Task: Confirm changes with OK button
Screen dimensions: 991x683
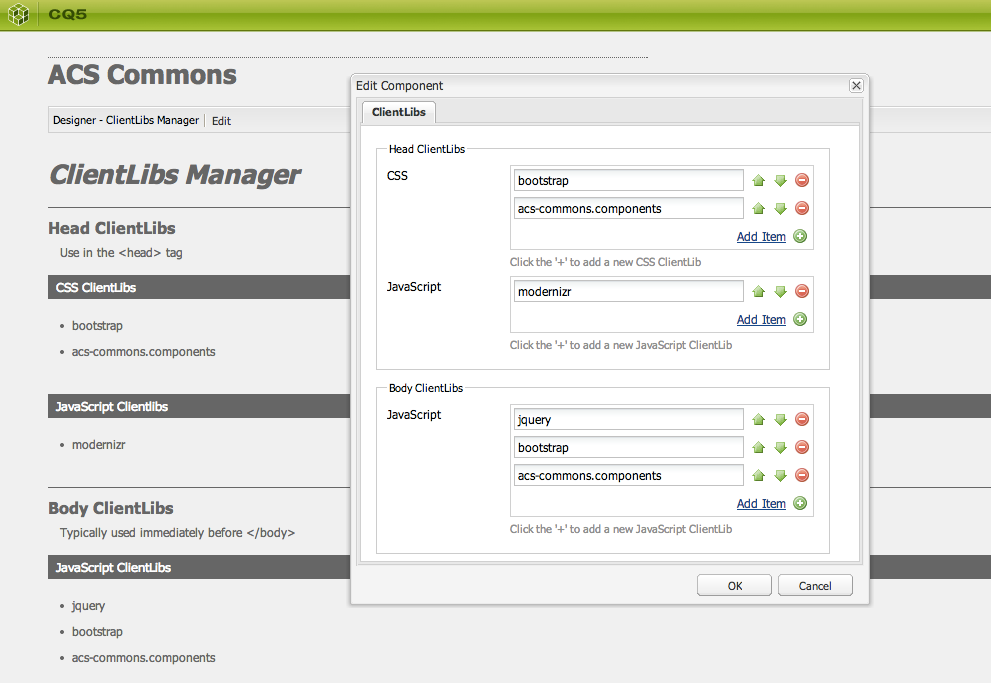Action: tap(734, 586)
